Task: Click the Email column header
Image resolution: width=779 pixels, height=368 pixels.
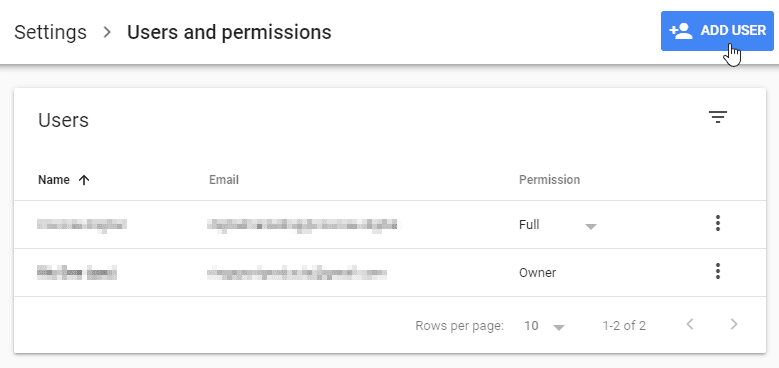Action: [224, 180]
